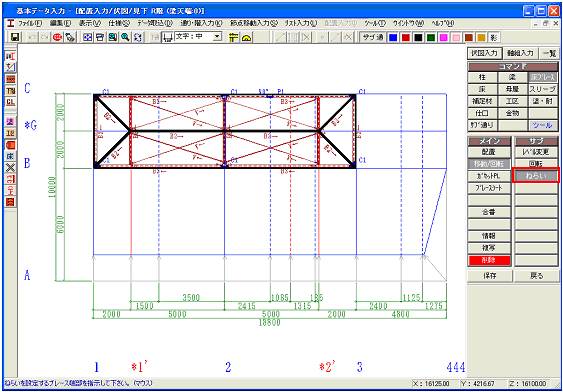Viewport: 563px width, 392px height.
Task: Click the 床 floor icon in left sidebar
Action: pyautogui.click(x=10, y=156)
